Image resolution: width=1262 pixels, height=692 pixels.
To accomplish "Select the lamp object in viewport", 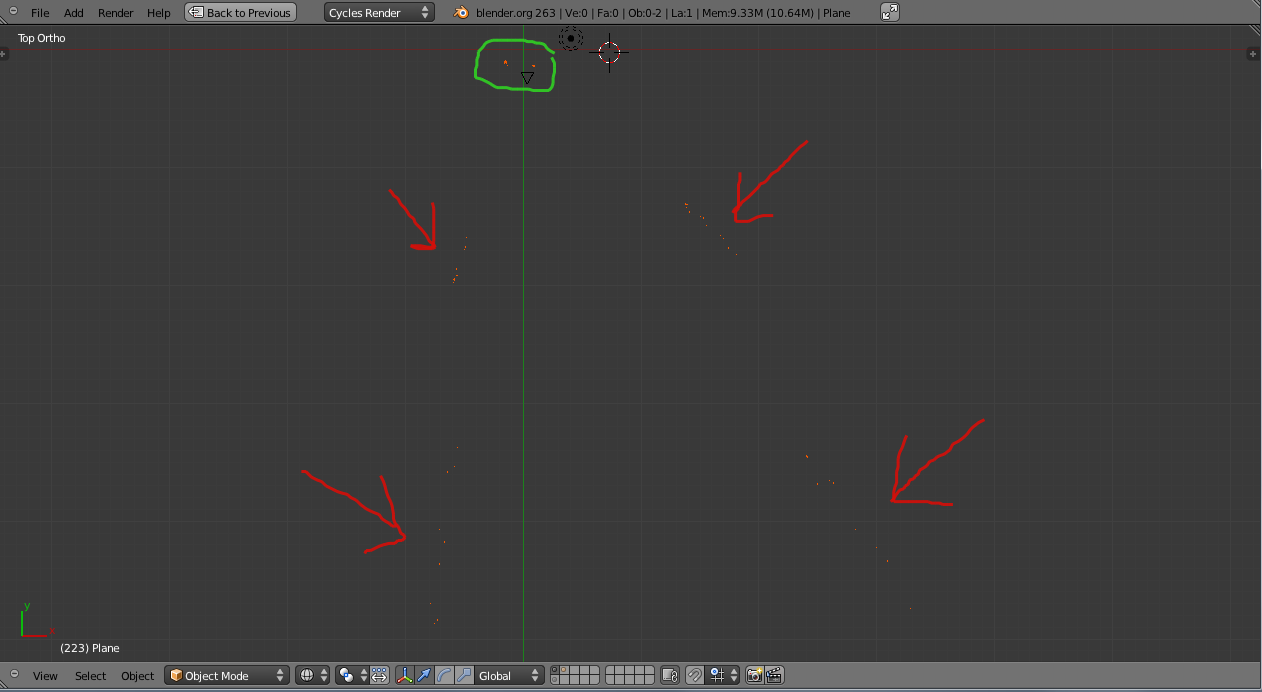I will 570,39.
